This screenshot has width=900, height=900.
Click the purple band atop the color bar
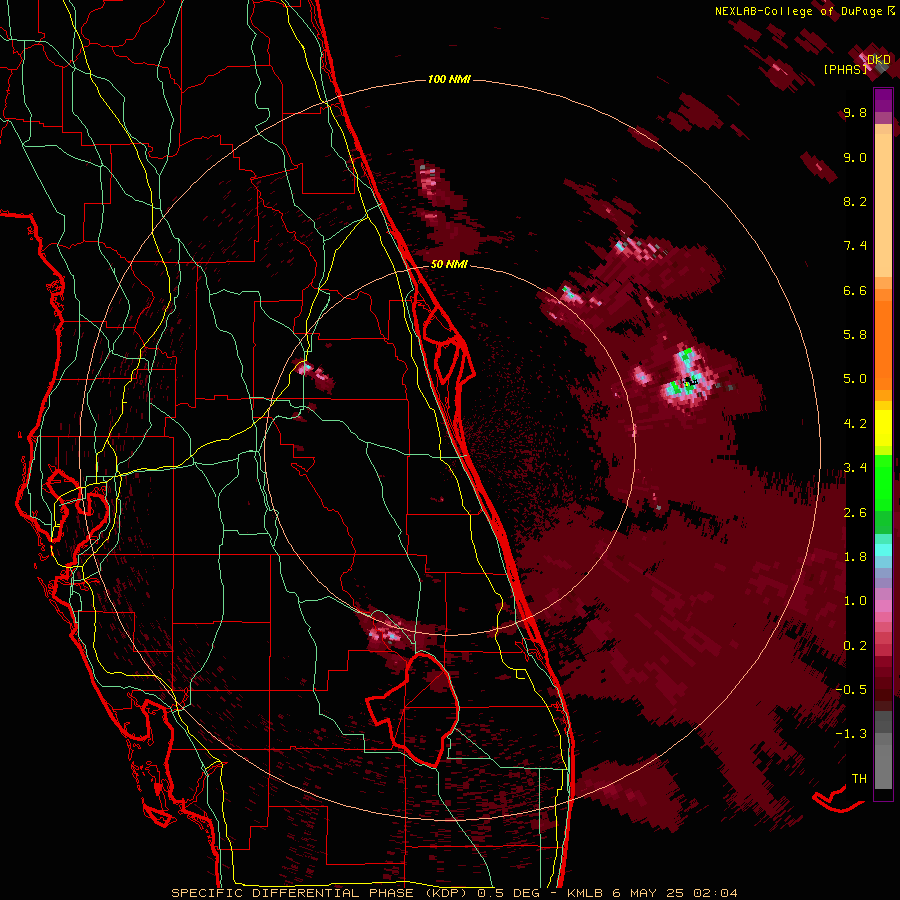click(x=883, y=100)
